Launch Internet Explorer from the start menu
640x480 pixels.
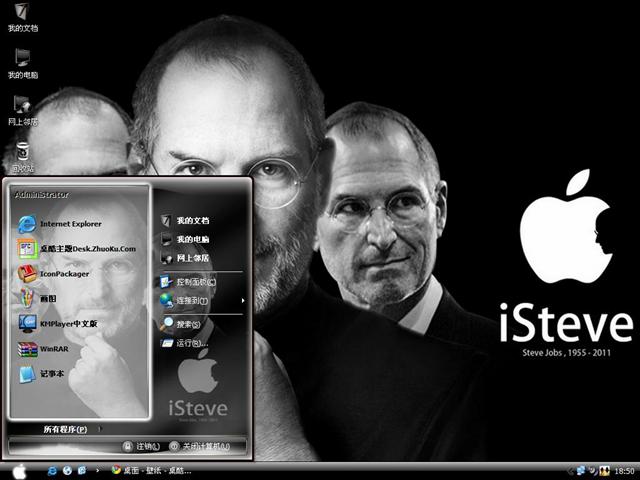pyautogui.click(x=60, y=224)
